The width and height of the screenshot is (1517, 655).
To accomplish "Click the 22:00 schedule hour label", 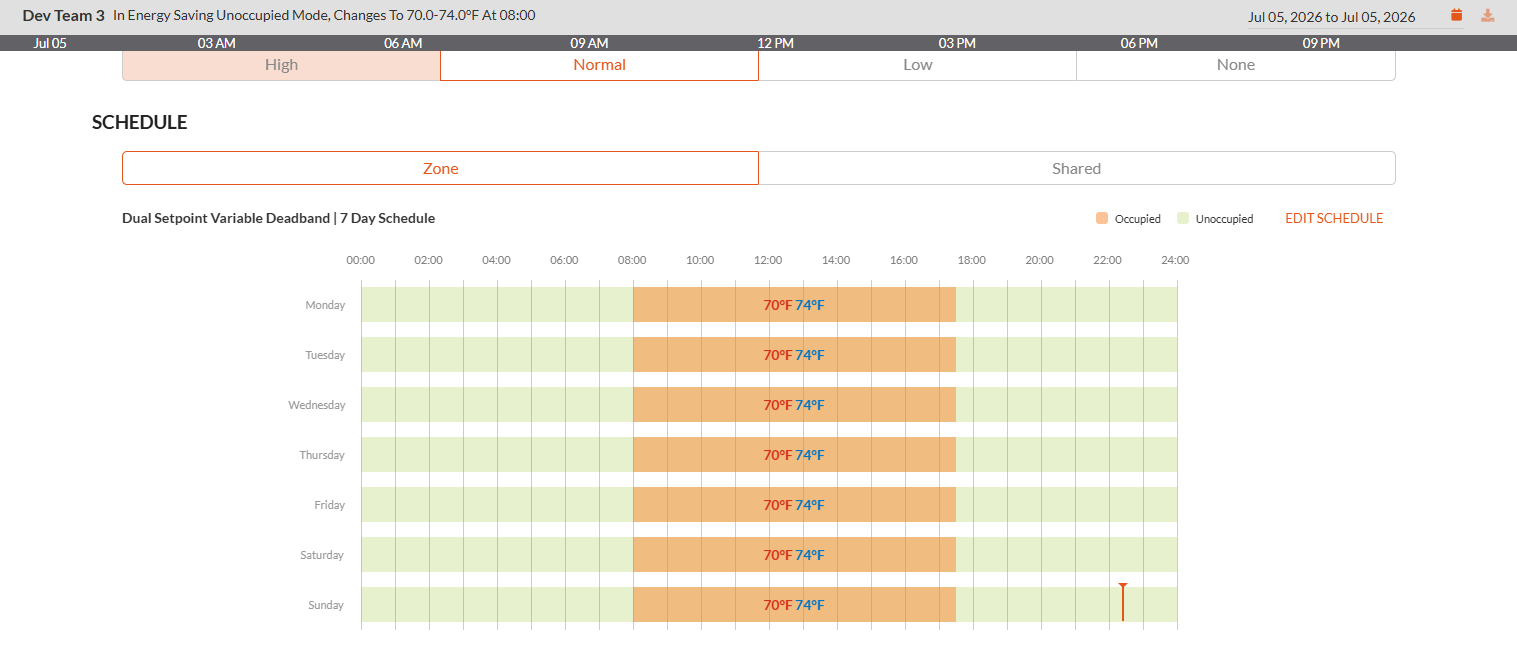I will coord(1107,260).
